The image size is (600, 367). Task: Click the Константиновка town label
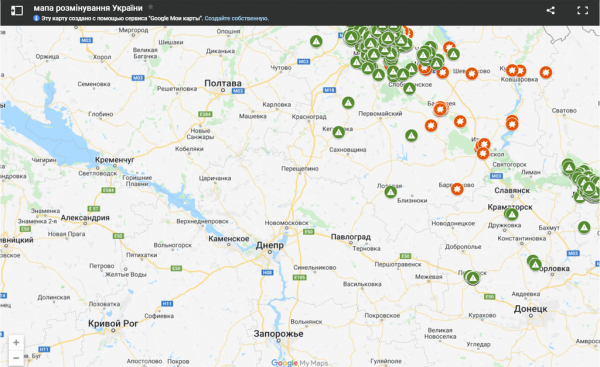tap(522, 238)
